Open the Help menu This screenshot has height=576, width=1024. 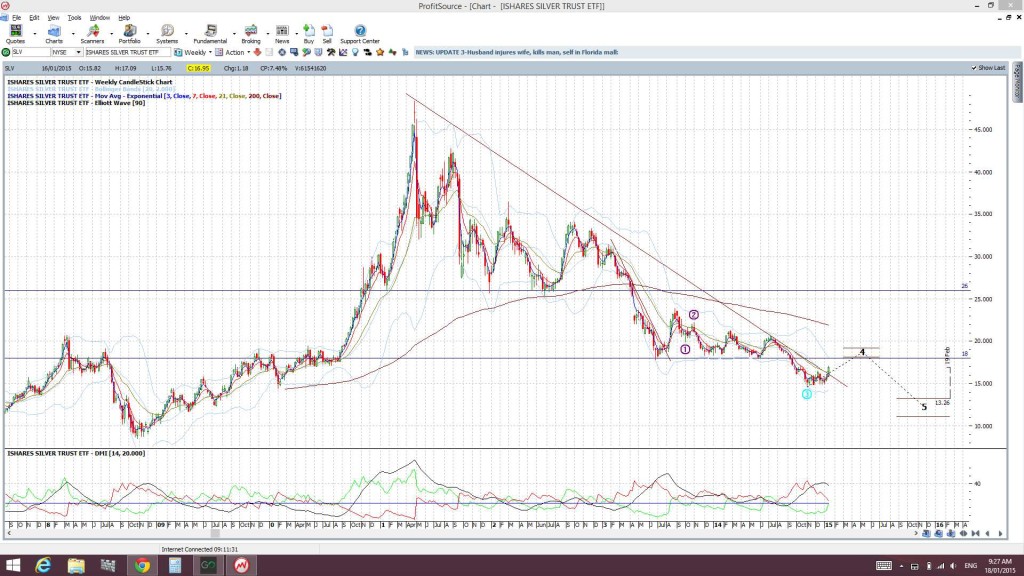pos(124,18)
